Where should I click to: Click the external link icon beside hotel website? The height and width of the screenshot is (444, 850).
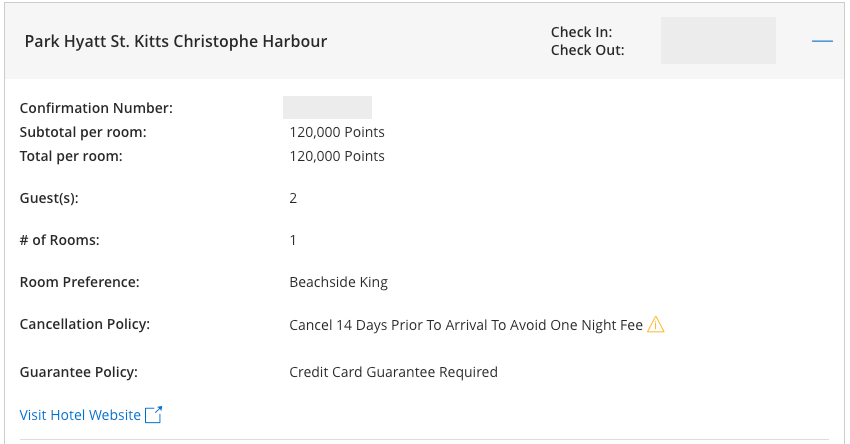(x=153, y=415)
